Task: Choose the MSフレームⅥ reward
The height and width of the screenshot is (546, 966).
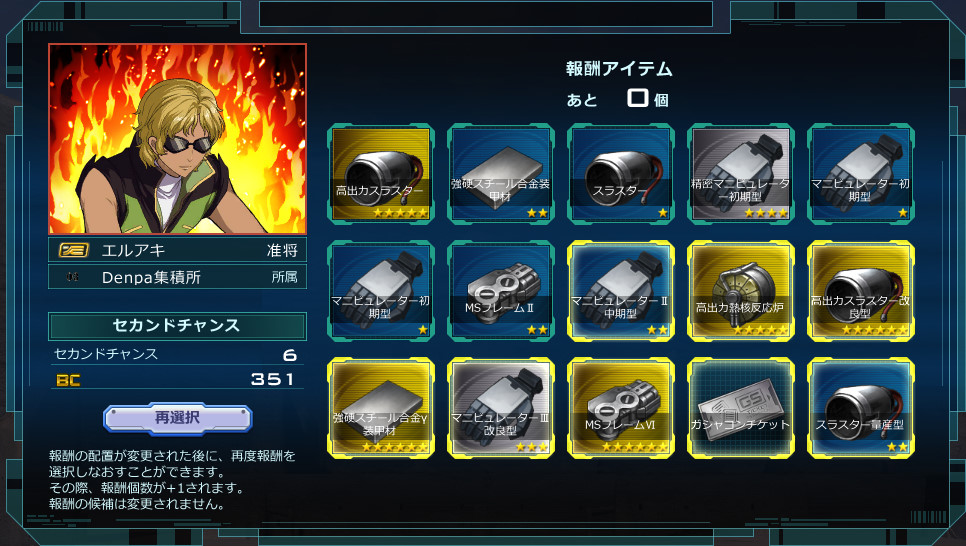Action: tap(621, 408)
